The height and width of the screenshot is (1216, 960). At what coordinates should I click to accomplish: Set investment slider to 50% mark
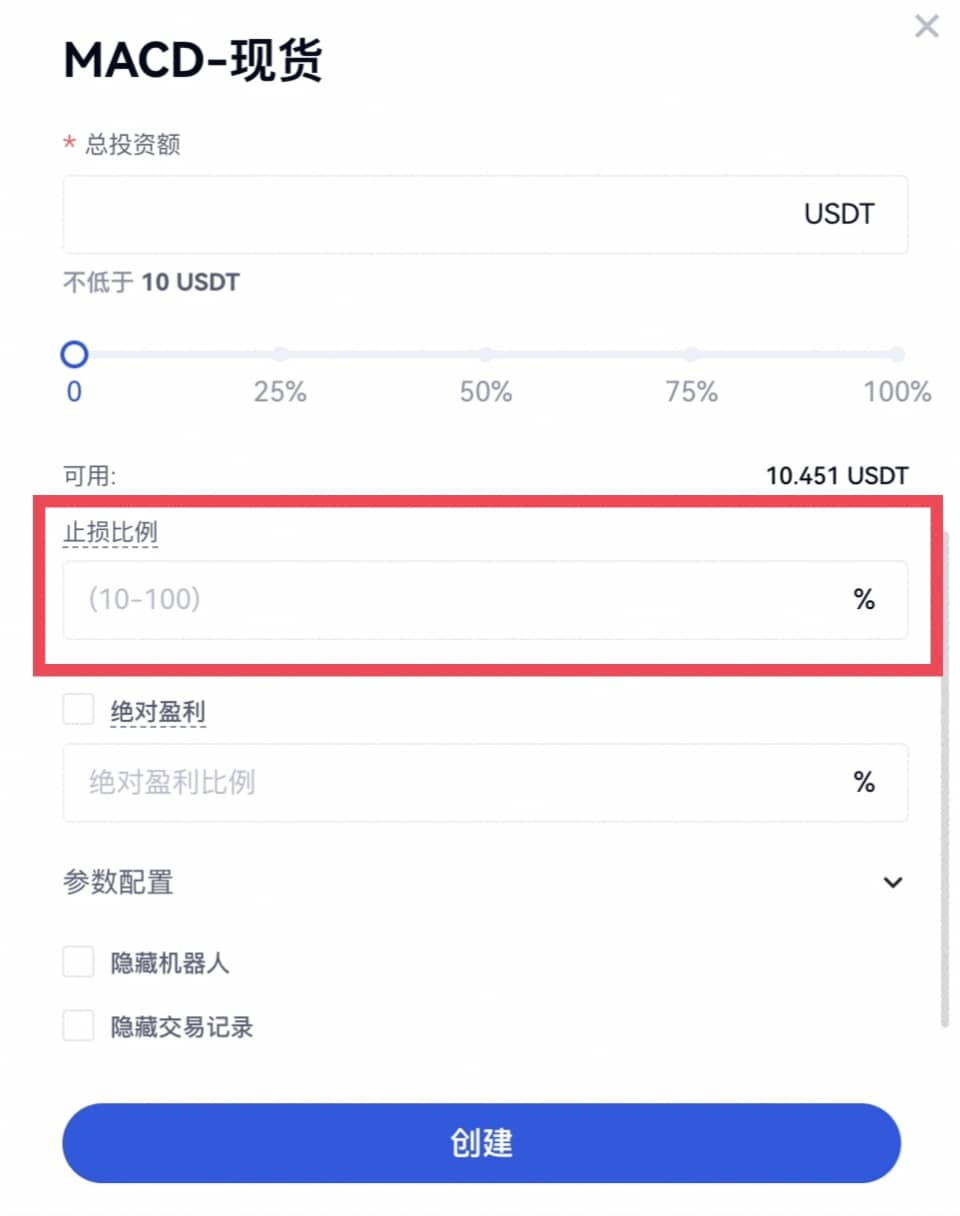pos(486,354)
